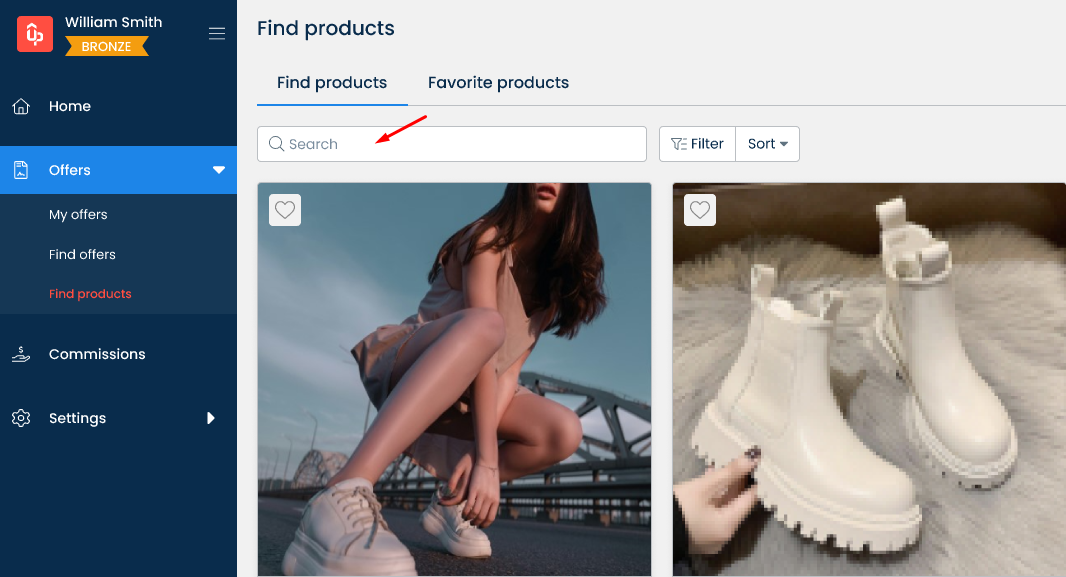This screenshot has width=1066, height=577.
Task: Favorite the white boots product with heart
Action: tap(700, 210)
